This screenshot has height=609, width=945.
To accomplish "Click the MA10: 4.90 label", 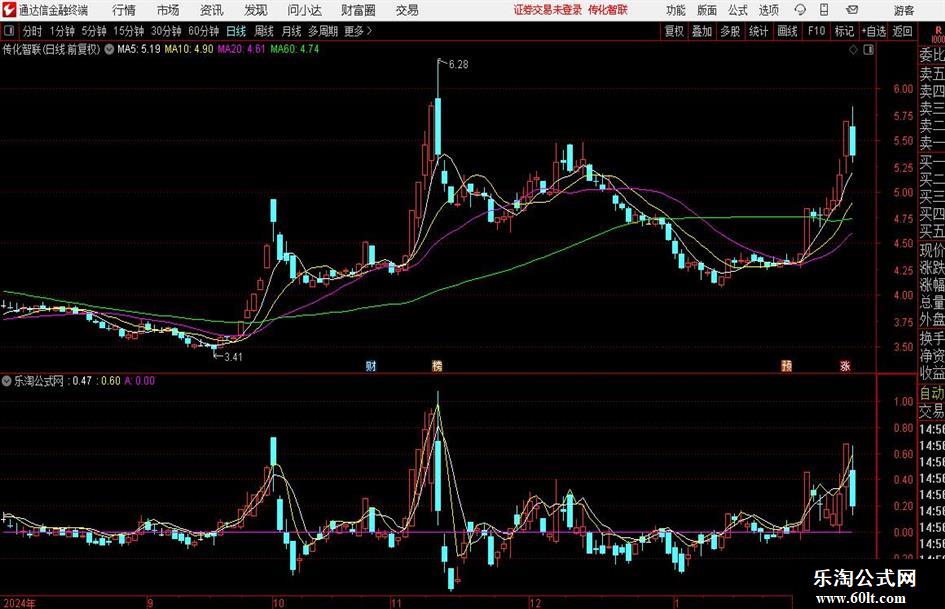I will [189, 49].
